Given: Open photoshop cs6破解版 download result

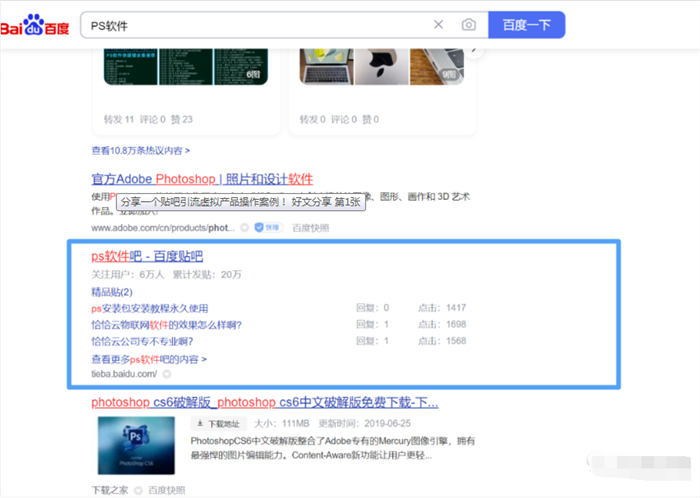Looking at the screenshot, I should point(264,403).
